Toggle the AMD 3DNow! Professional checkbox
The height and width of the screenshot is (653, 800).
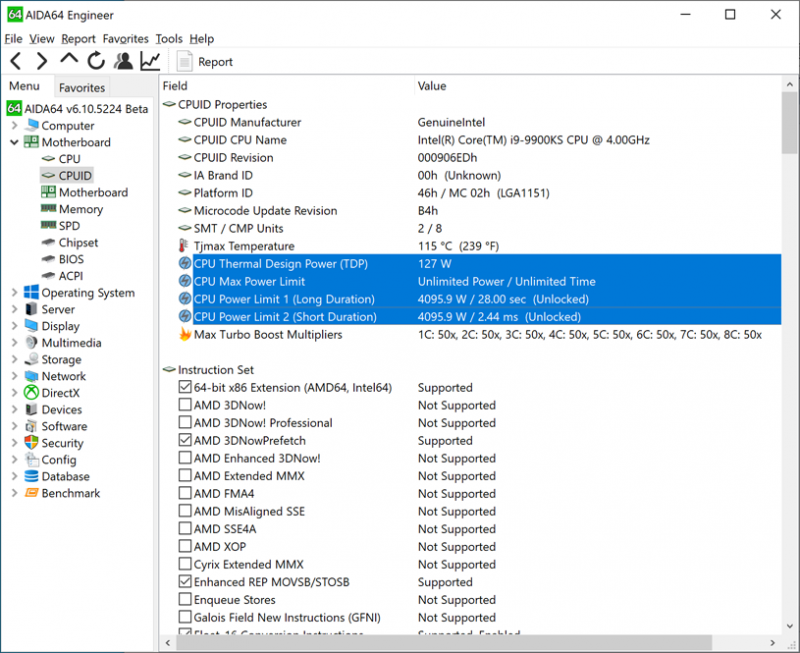185,422
